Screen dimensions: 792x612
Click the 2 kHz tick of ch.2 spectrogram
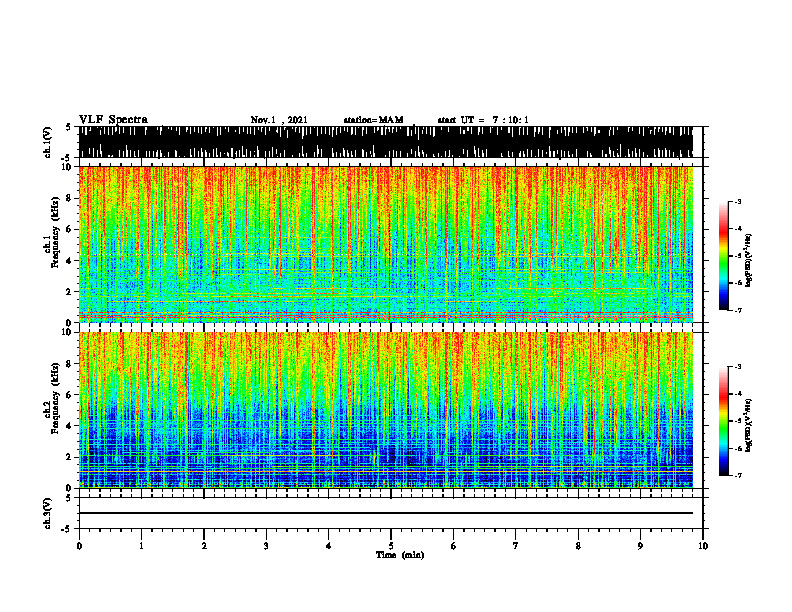(x=70, y=457)
